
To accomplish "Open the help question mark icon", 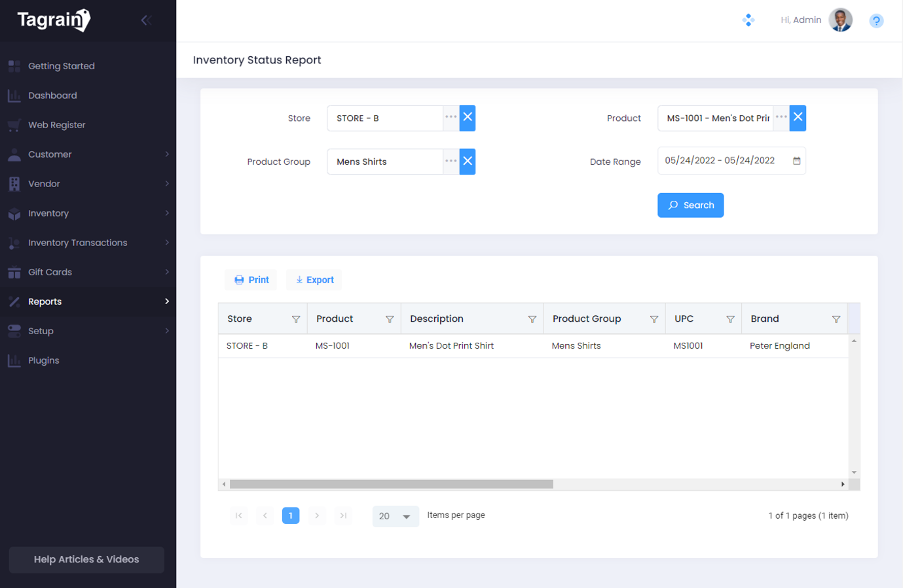I will (876, 20).
